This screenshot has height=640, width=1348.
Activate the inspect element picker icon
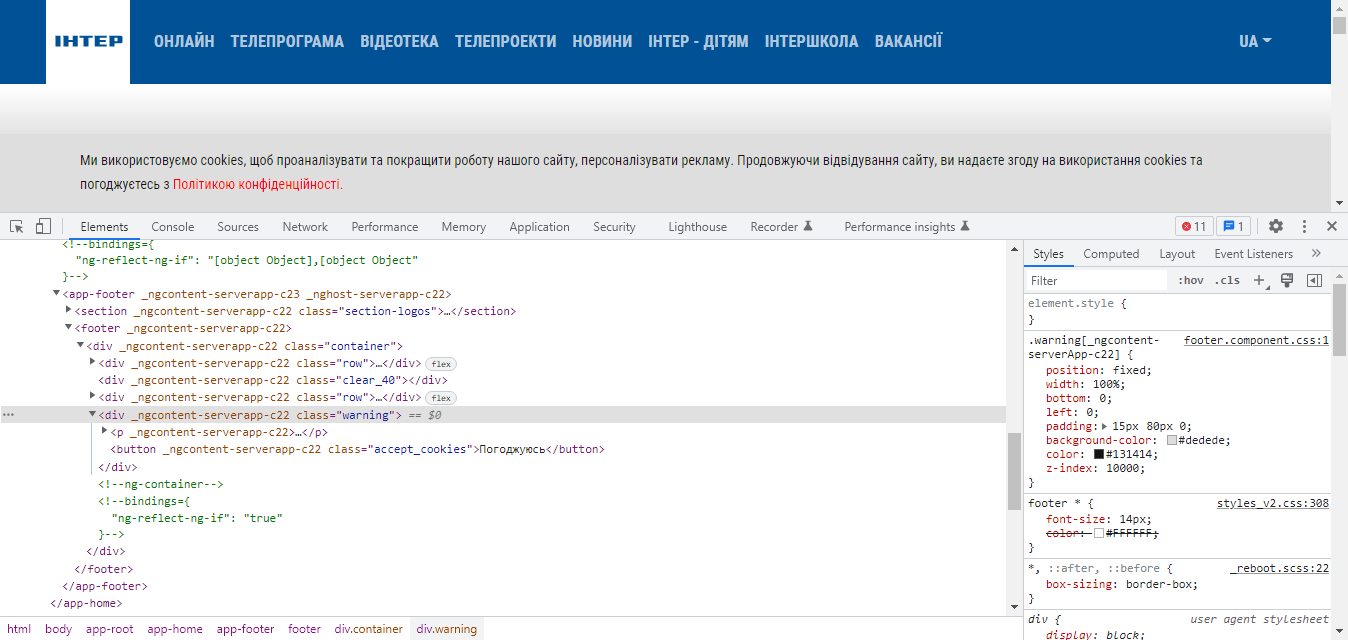tap(15, 226)
